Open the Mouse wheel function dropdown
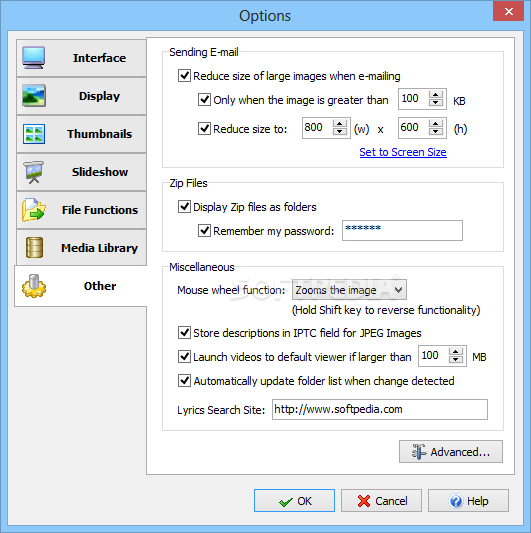 coord(349,290)
